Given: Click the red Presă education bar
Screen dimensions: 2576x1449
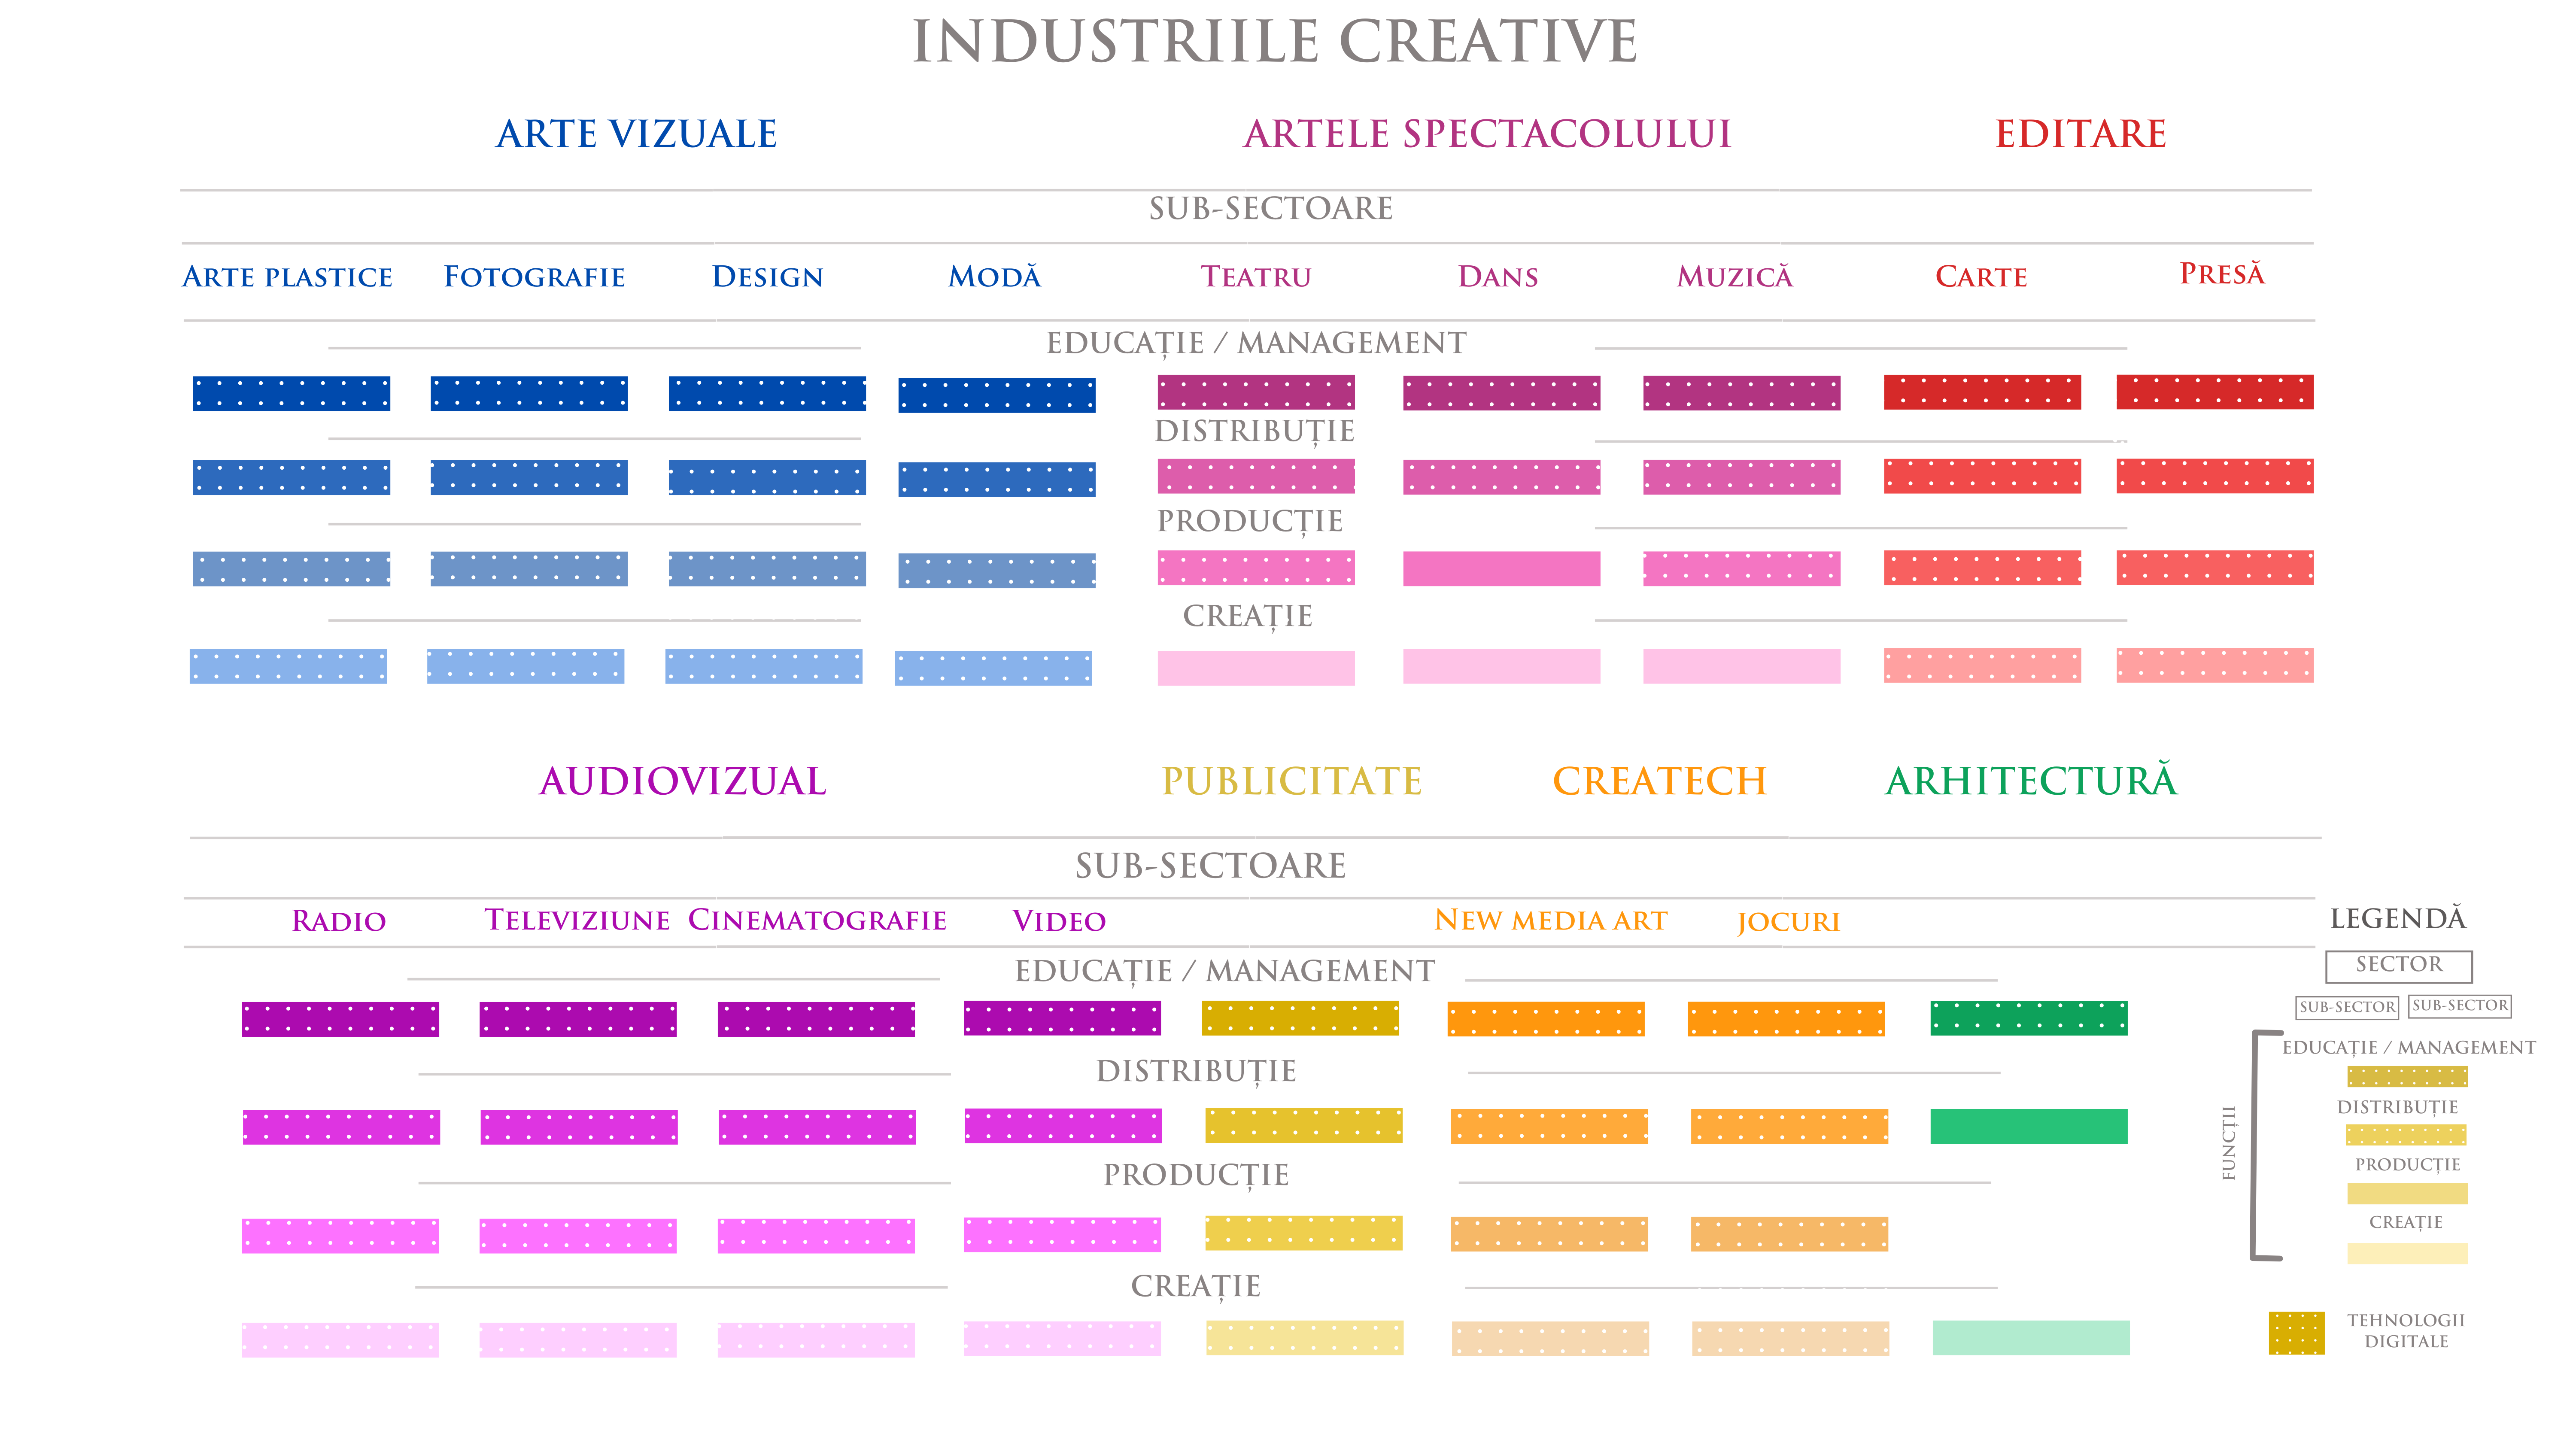Looking at the screenshot, I should [x=2214, y=392].
